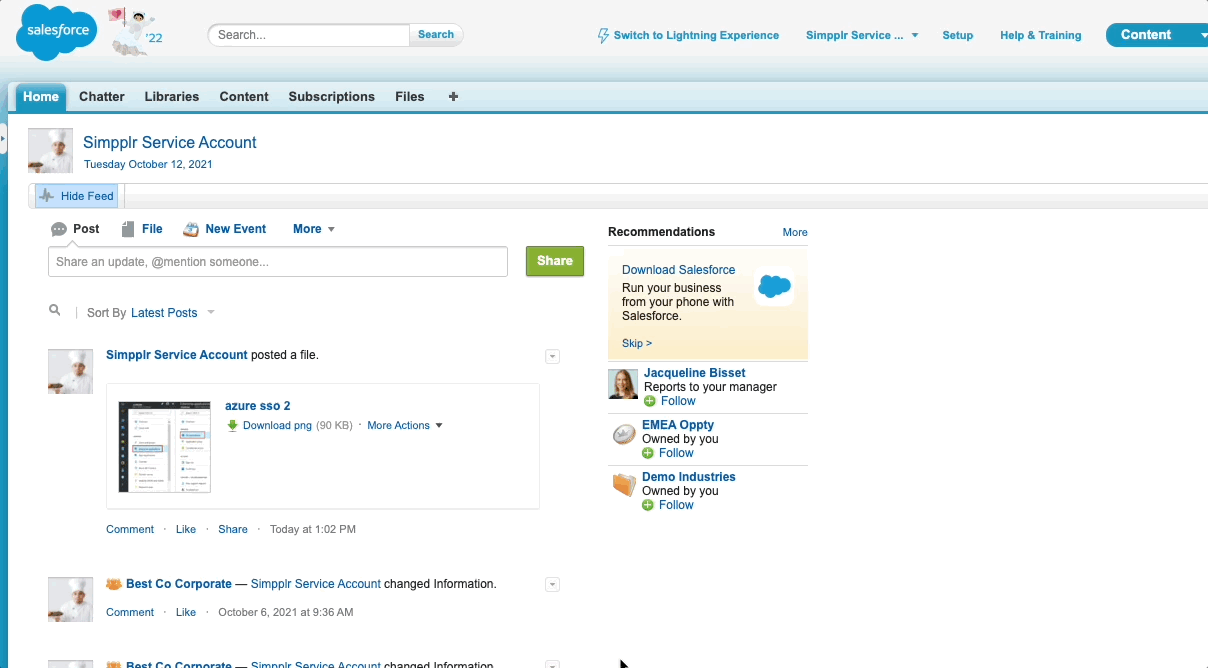Viewport: 1208px width, 668px height.
Task: Comment on the azure sso post
Action: point(130,529)
